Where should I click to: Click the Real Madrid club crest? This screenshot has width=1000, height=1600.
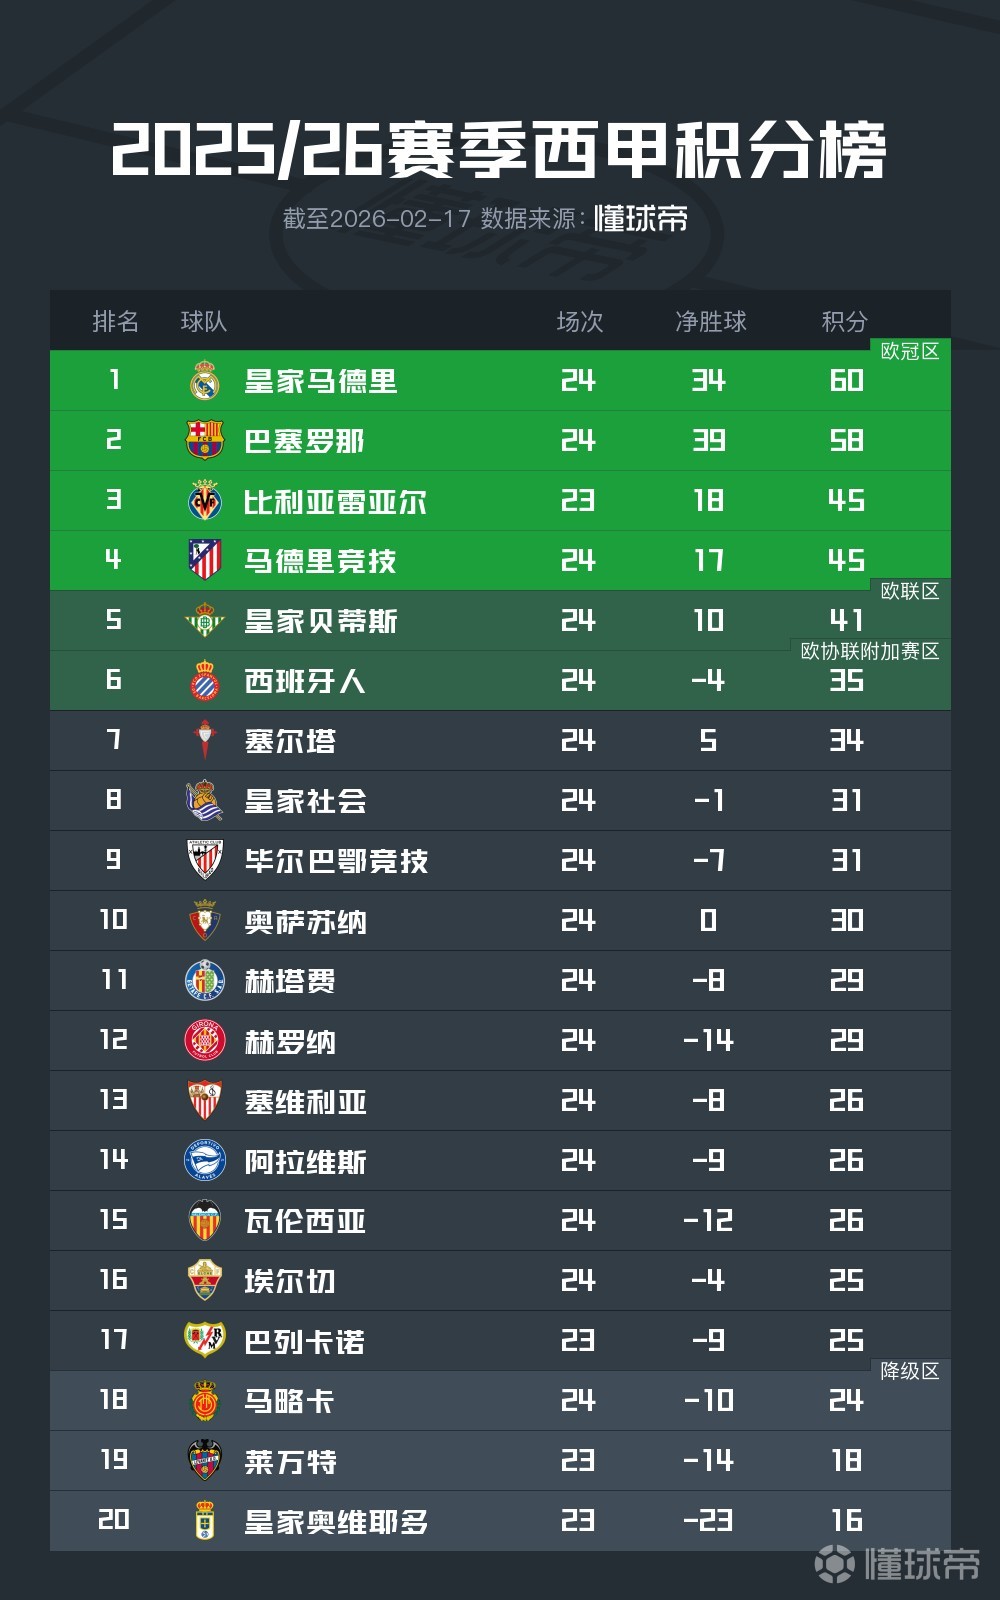(x=205, y=381)
